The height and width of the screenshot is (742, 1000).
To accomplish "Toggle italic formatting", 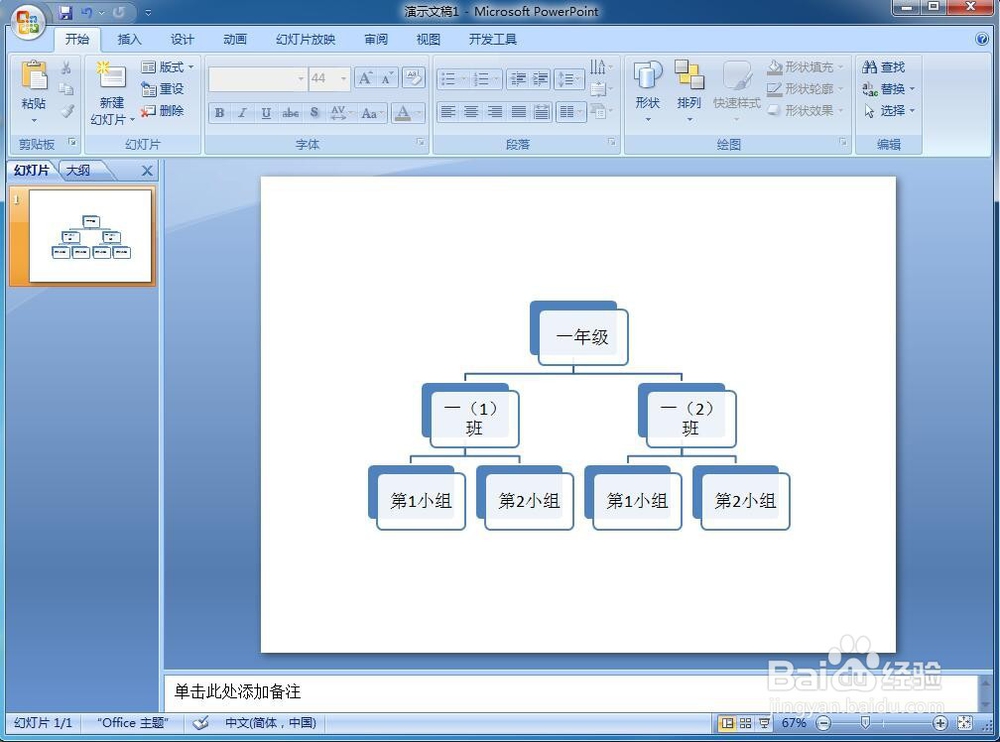I will coord(242,113).
